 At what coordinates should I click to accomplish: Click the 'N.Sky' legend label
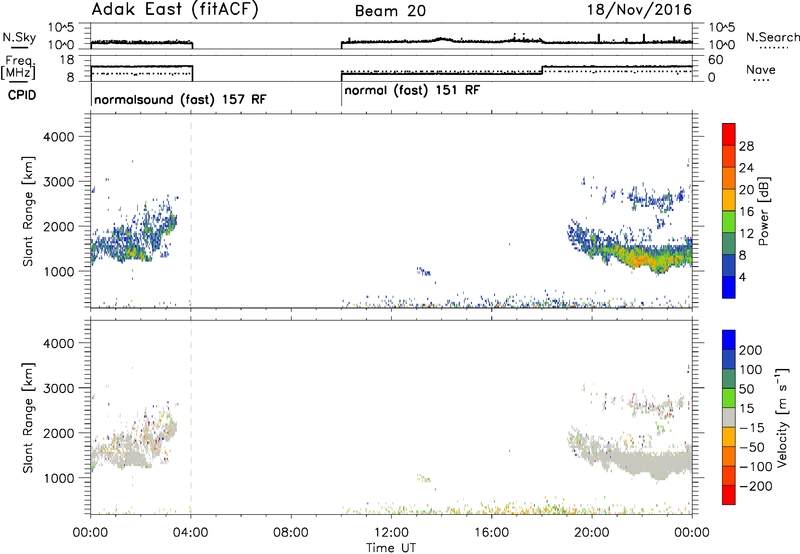pos(19,37)
